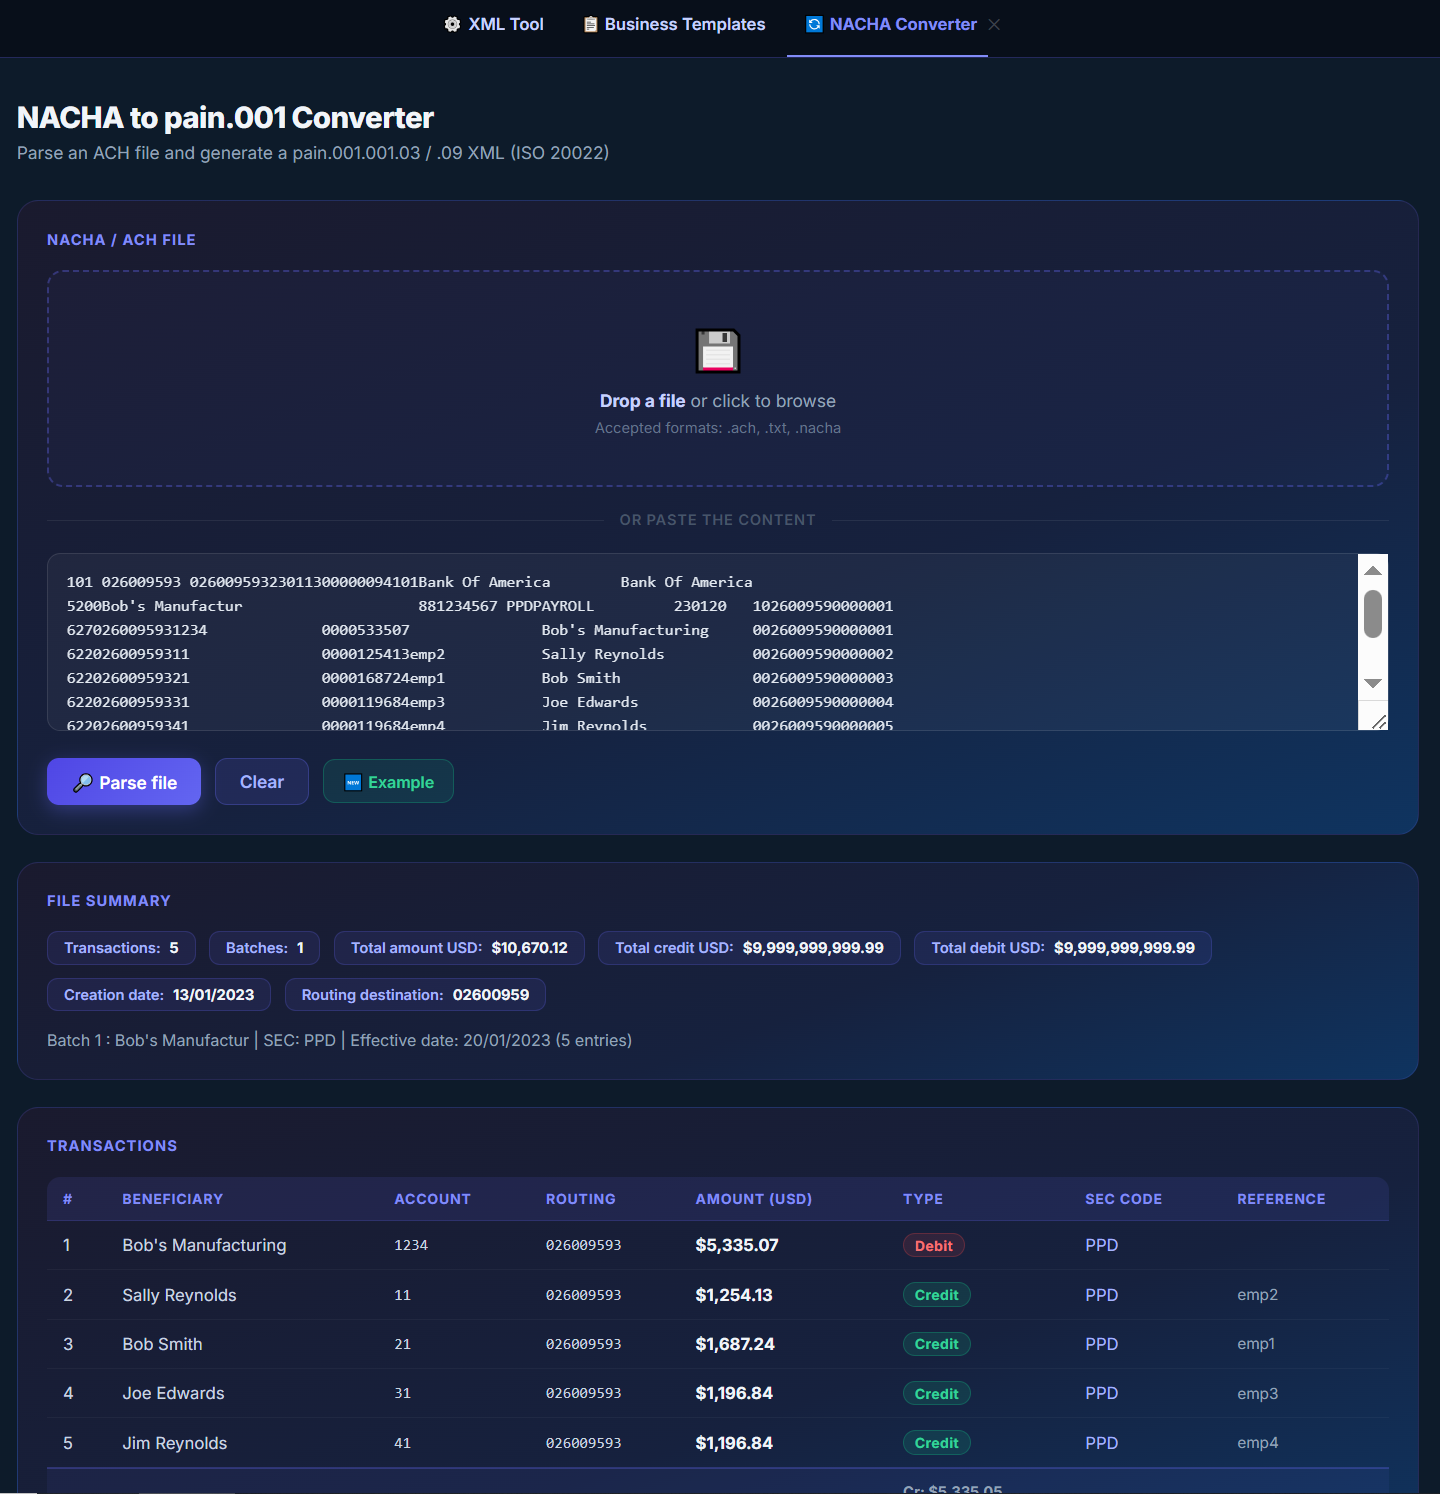Viewport: 1440px width, 1494px height.
Task: Close the NACHA Converter tab
Action: [x=994, y=24]
